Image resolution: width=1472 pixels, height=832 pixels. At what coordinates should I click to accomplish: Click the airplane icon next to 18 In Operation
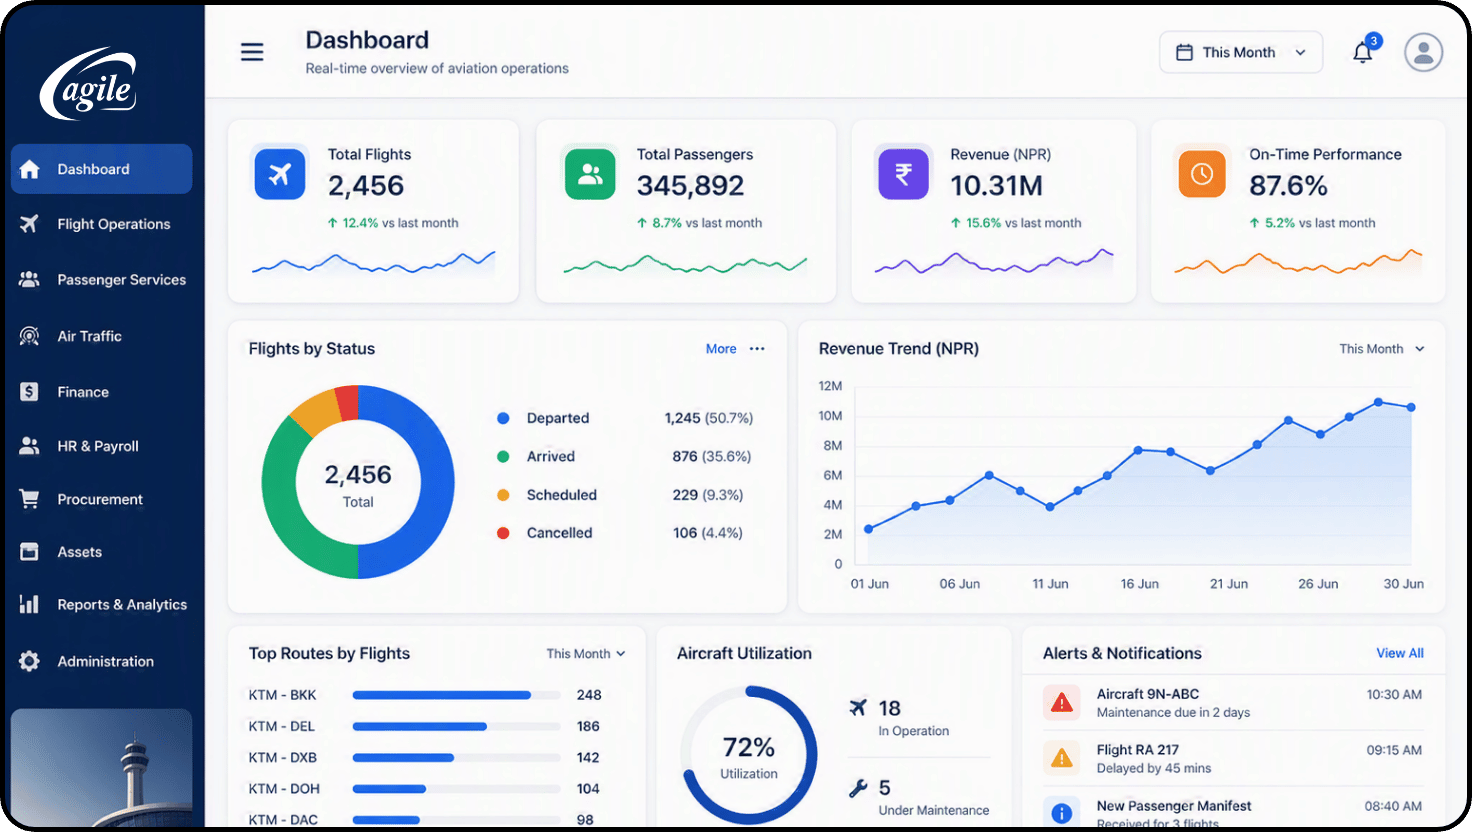click(858, 708)
